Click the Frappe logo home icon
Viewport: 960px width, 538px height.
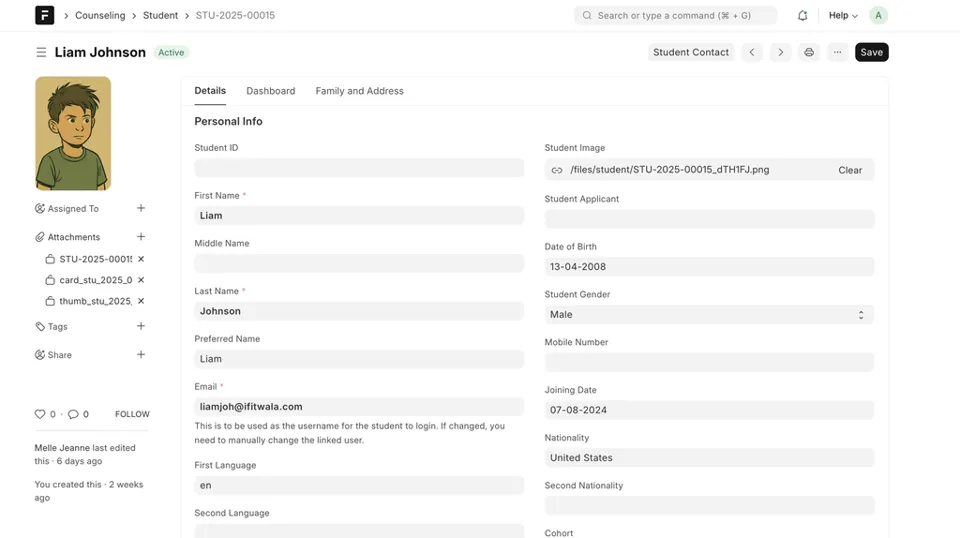point(45,15)
